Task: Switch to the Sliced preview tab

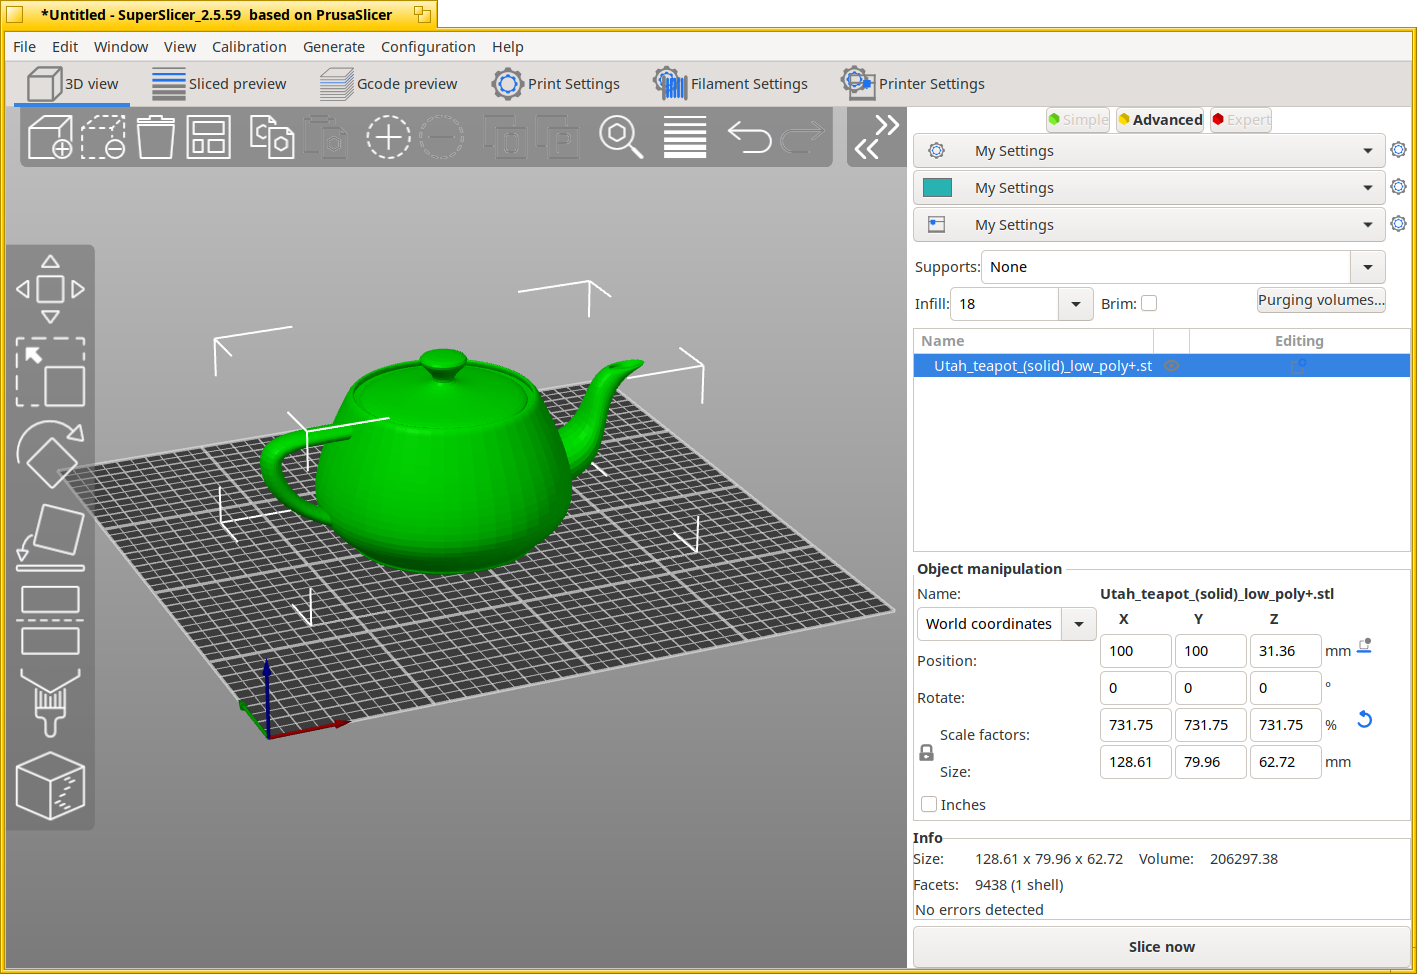Action: pyautogui.click(x=219, y=84)
